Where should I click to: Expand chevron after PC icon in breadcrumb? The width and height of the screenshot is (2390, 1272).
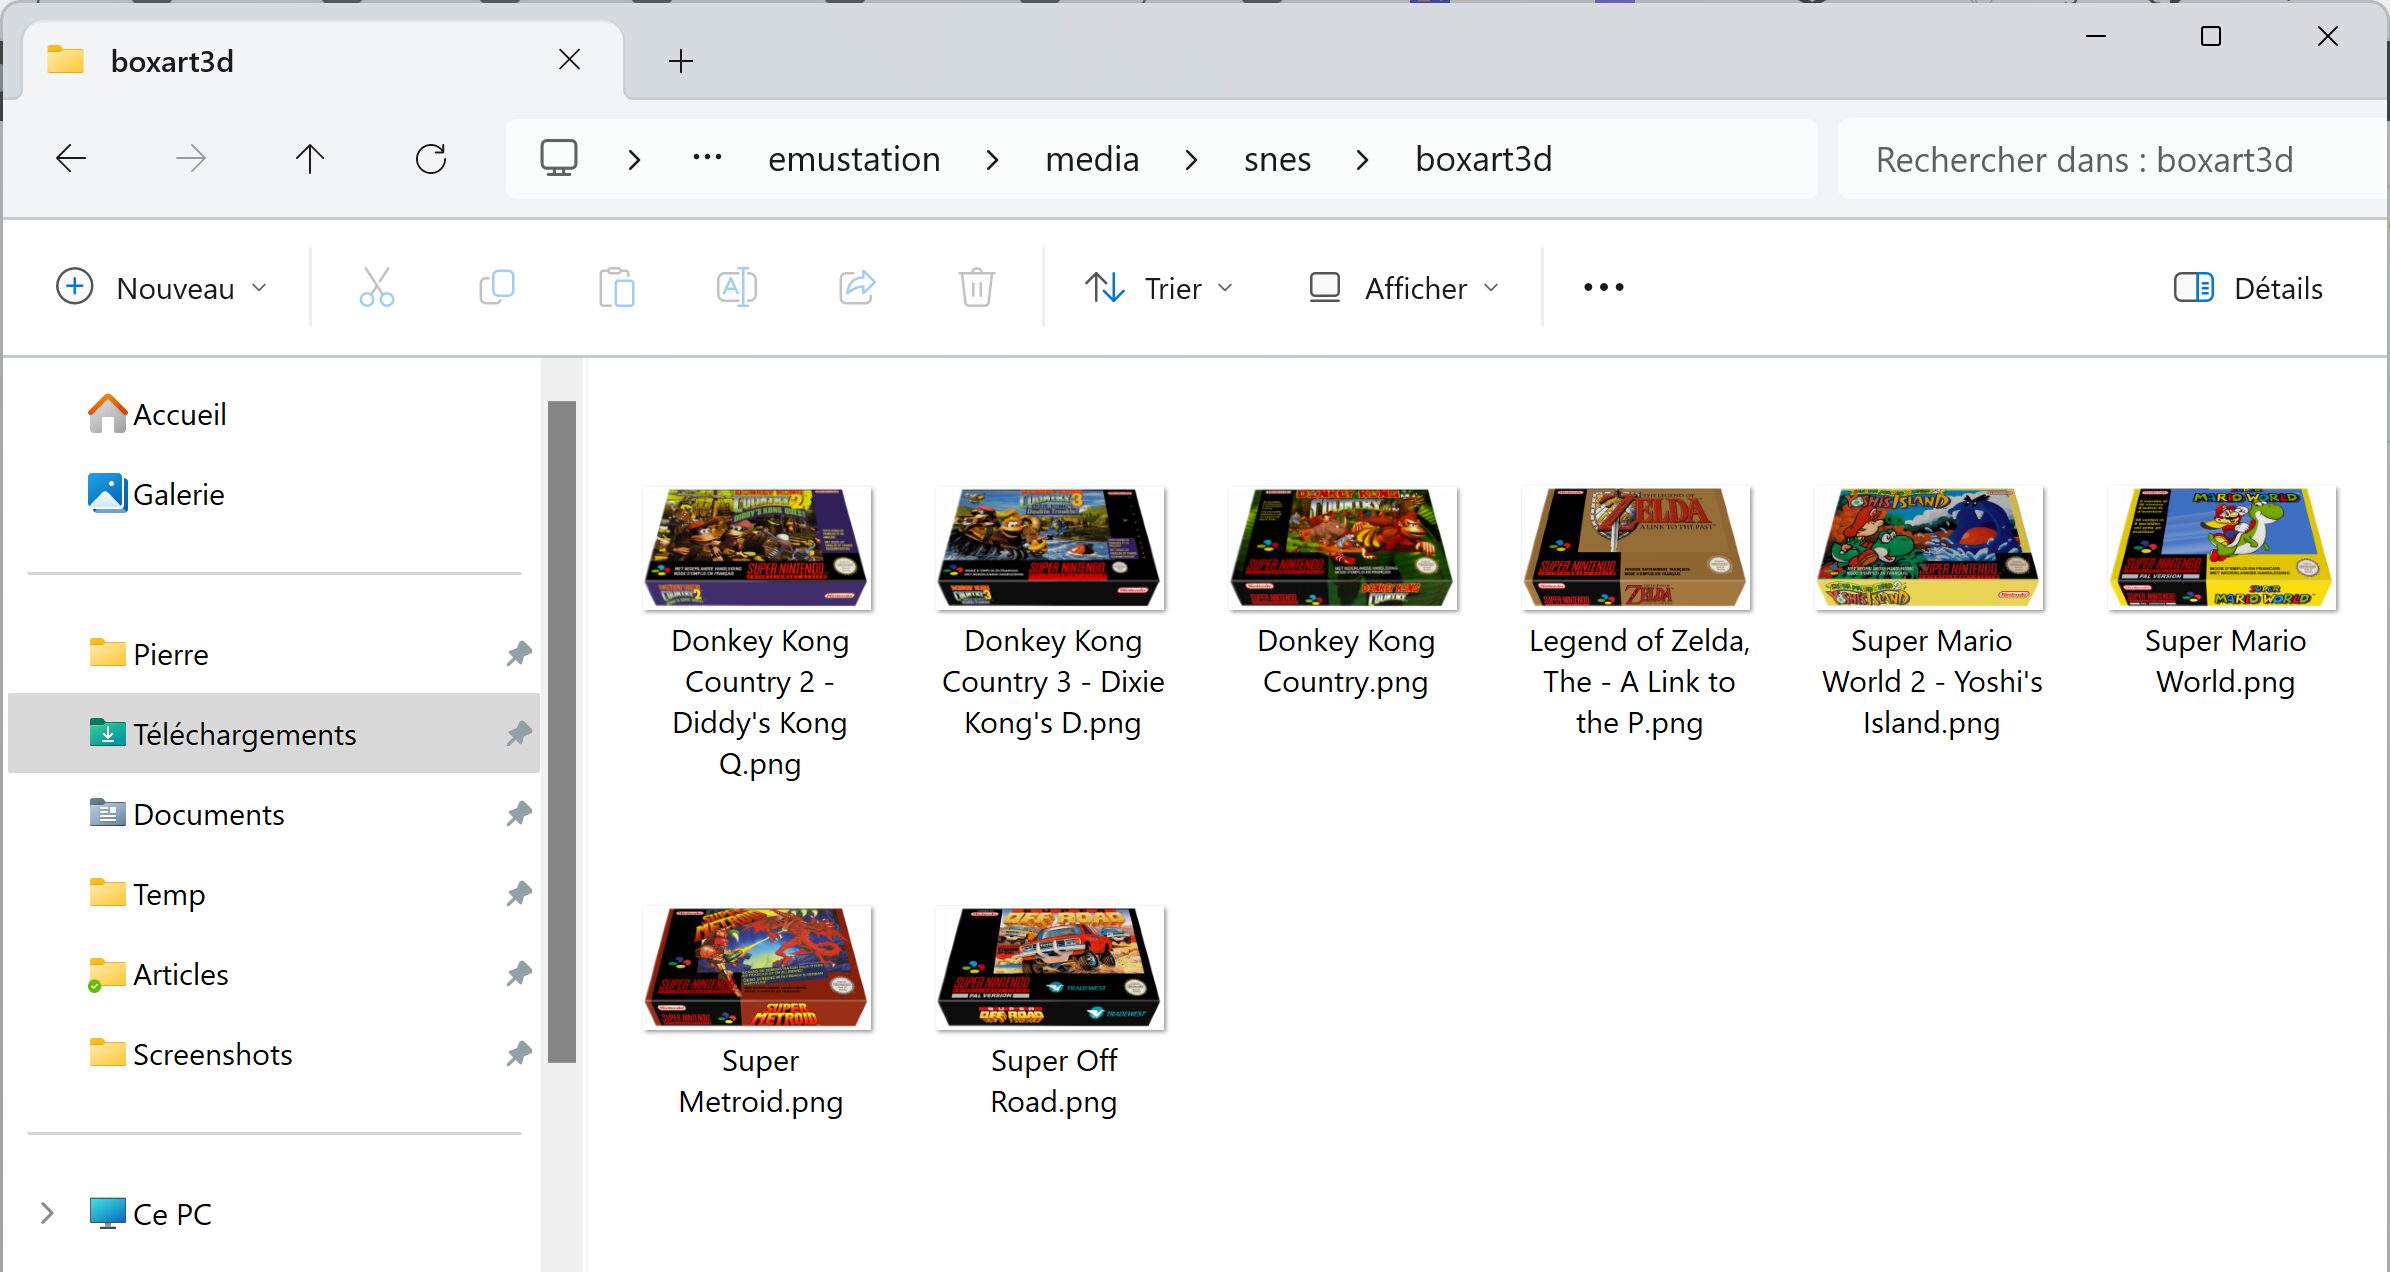tap(633, 160)
